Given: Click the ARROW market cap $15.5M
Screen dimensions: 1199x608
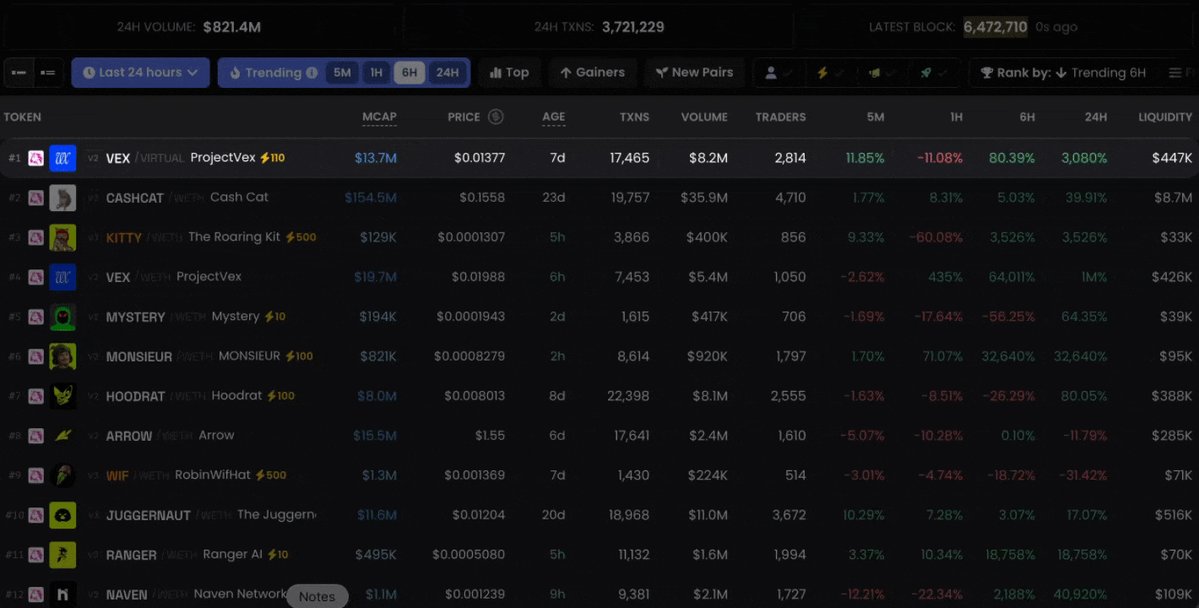Looking at the screenshot, I should coord(375,436).
